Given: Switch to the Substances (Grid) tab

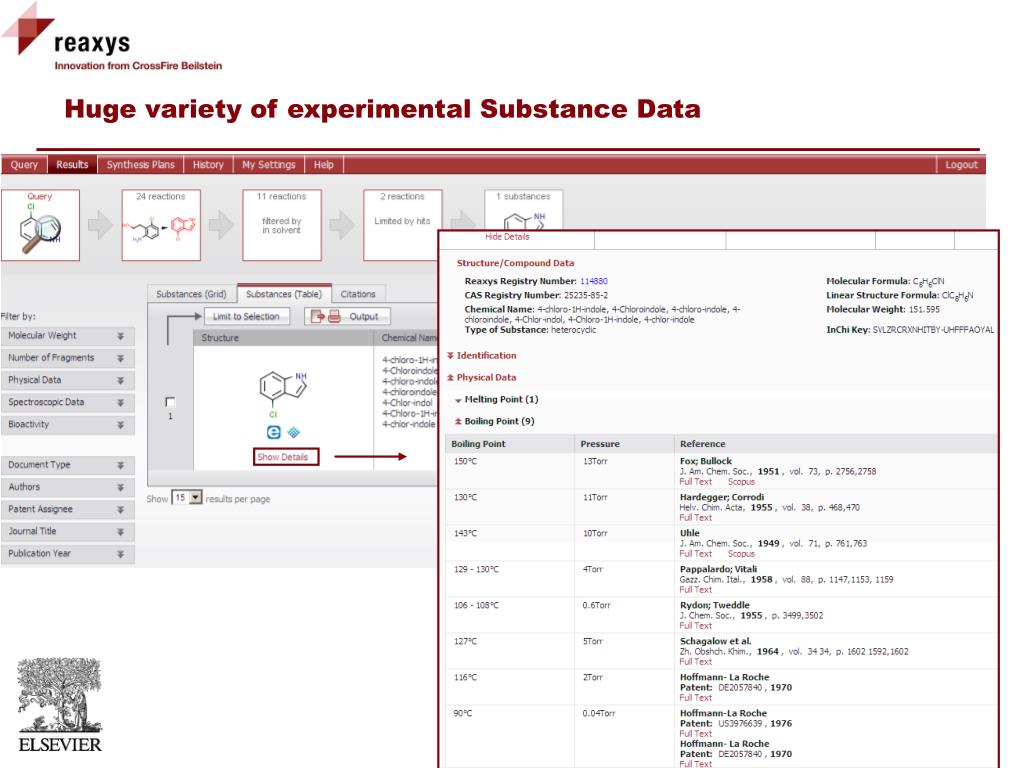Looking at the screenshot, I should [x=191, y=294].
